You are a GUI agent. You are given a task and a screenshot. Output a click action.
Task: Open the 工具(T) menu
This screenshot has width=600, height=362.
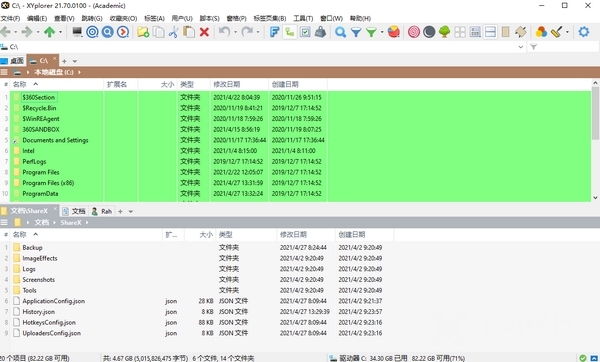(x=303, y=18)
